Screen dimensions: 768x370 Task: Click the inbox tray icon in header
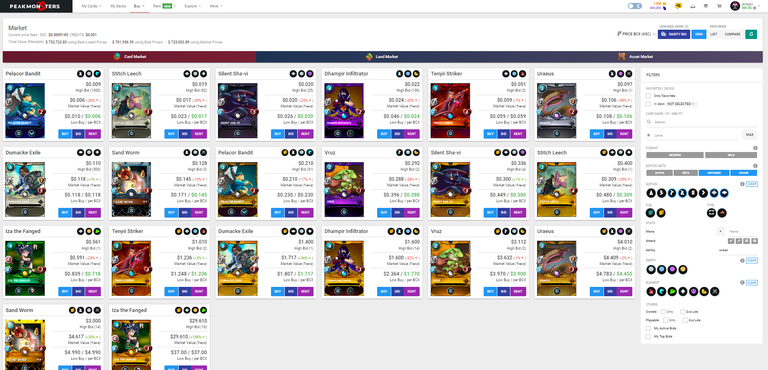693,6
